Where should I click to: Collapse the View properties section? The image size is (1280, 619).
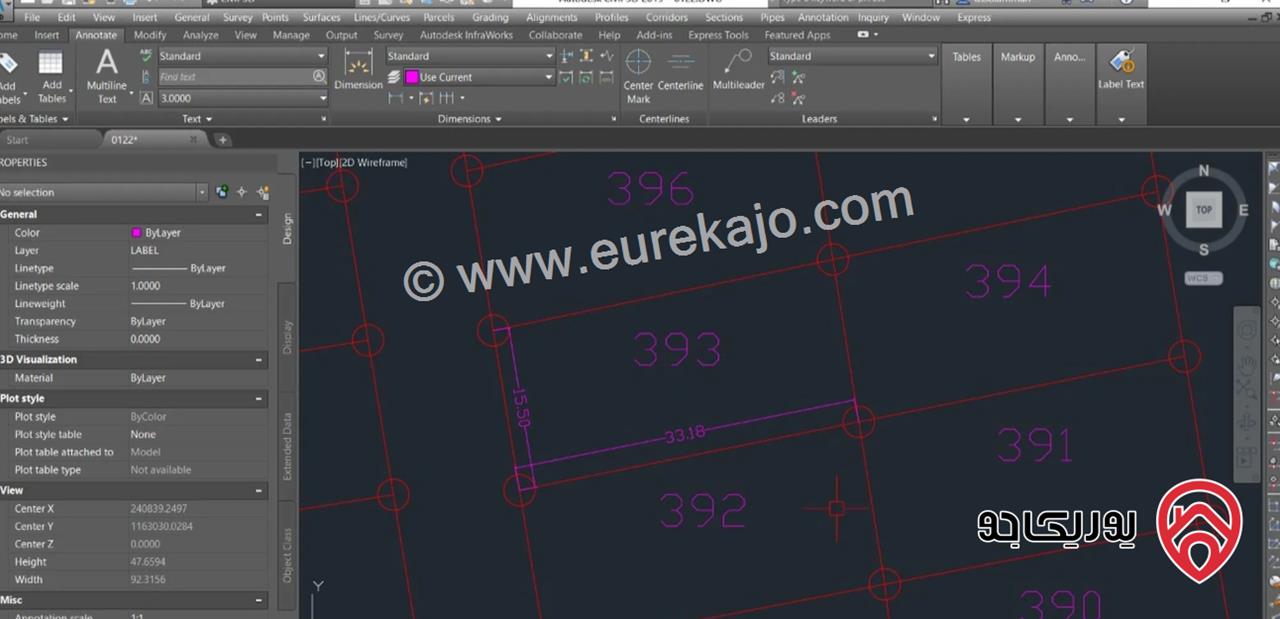click(x=259, y=490)
